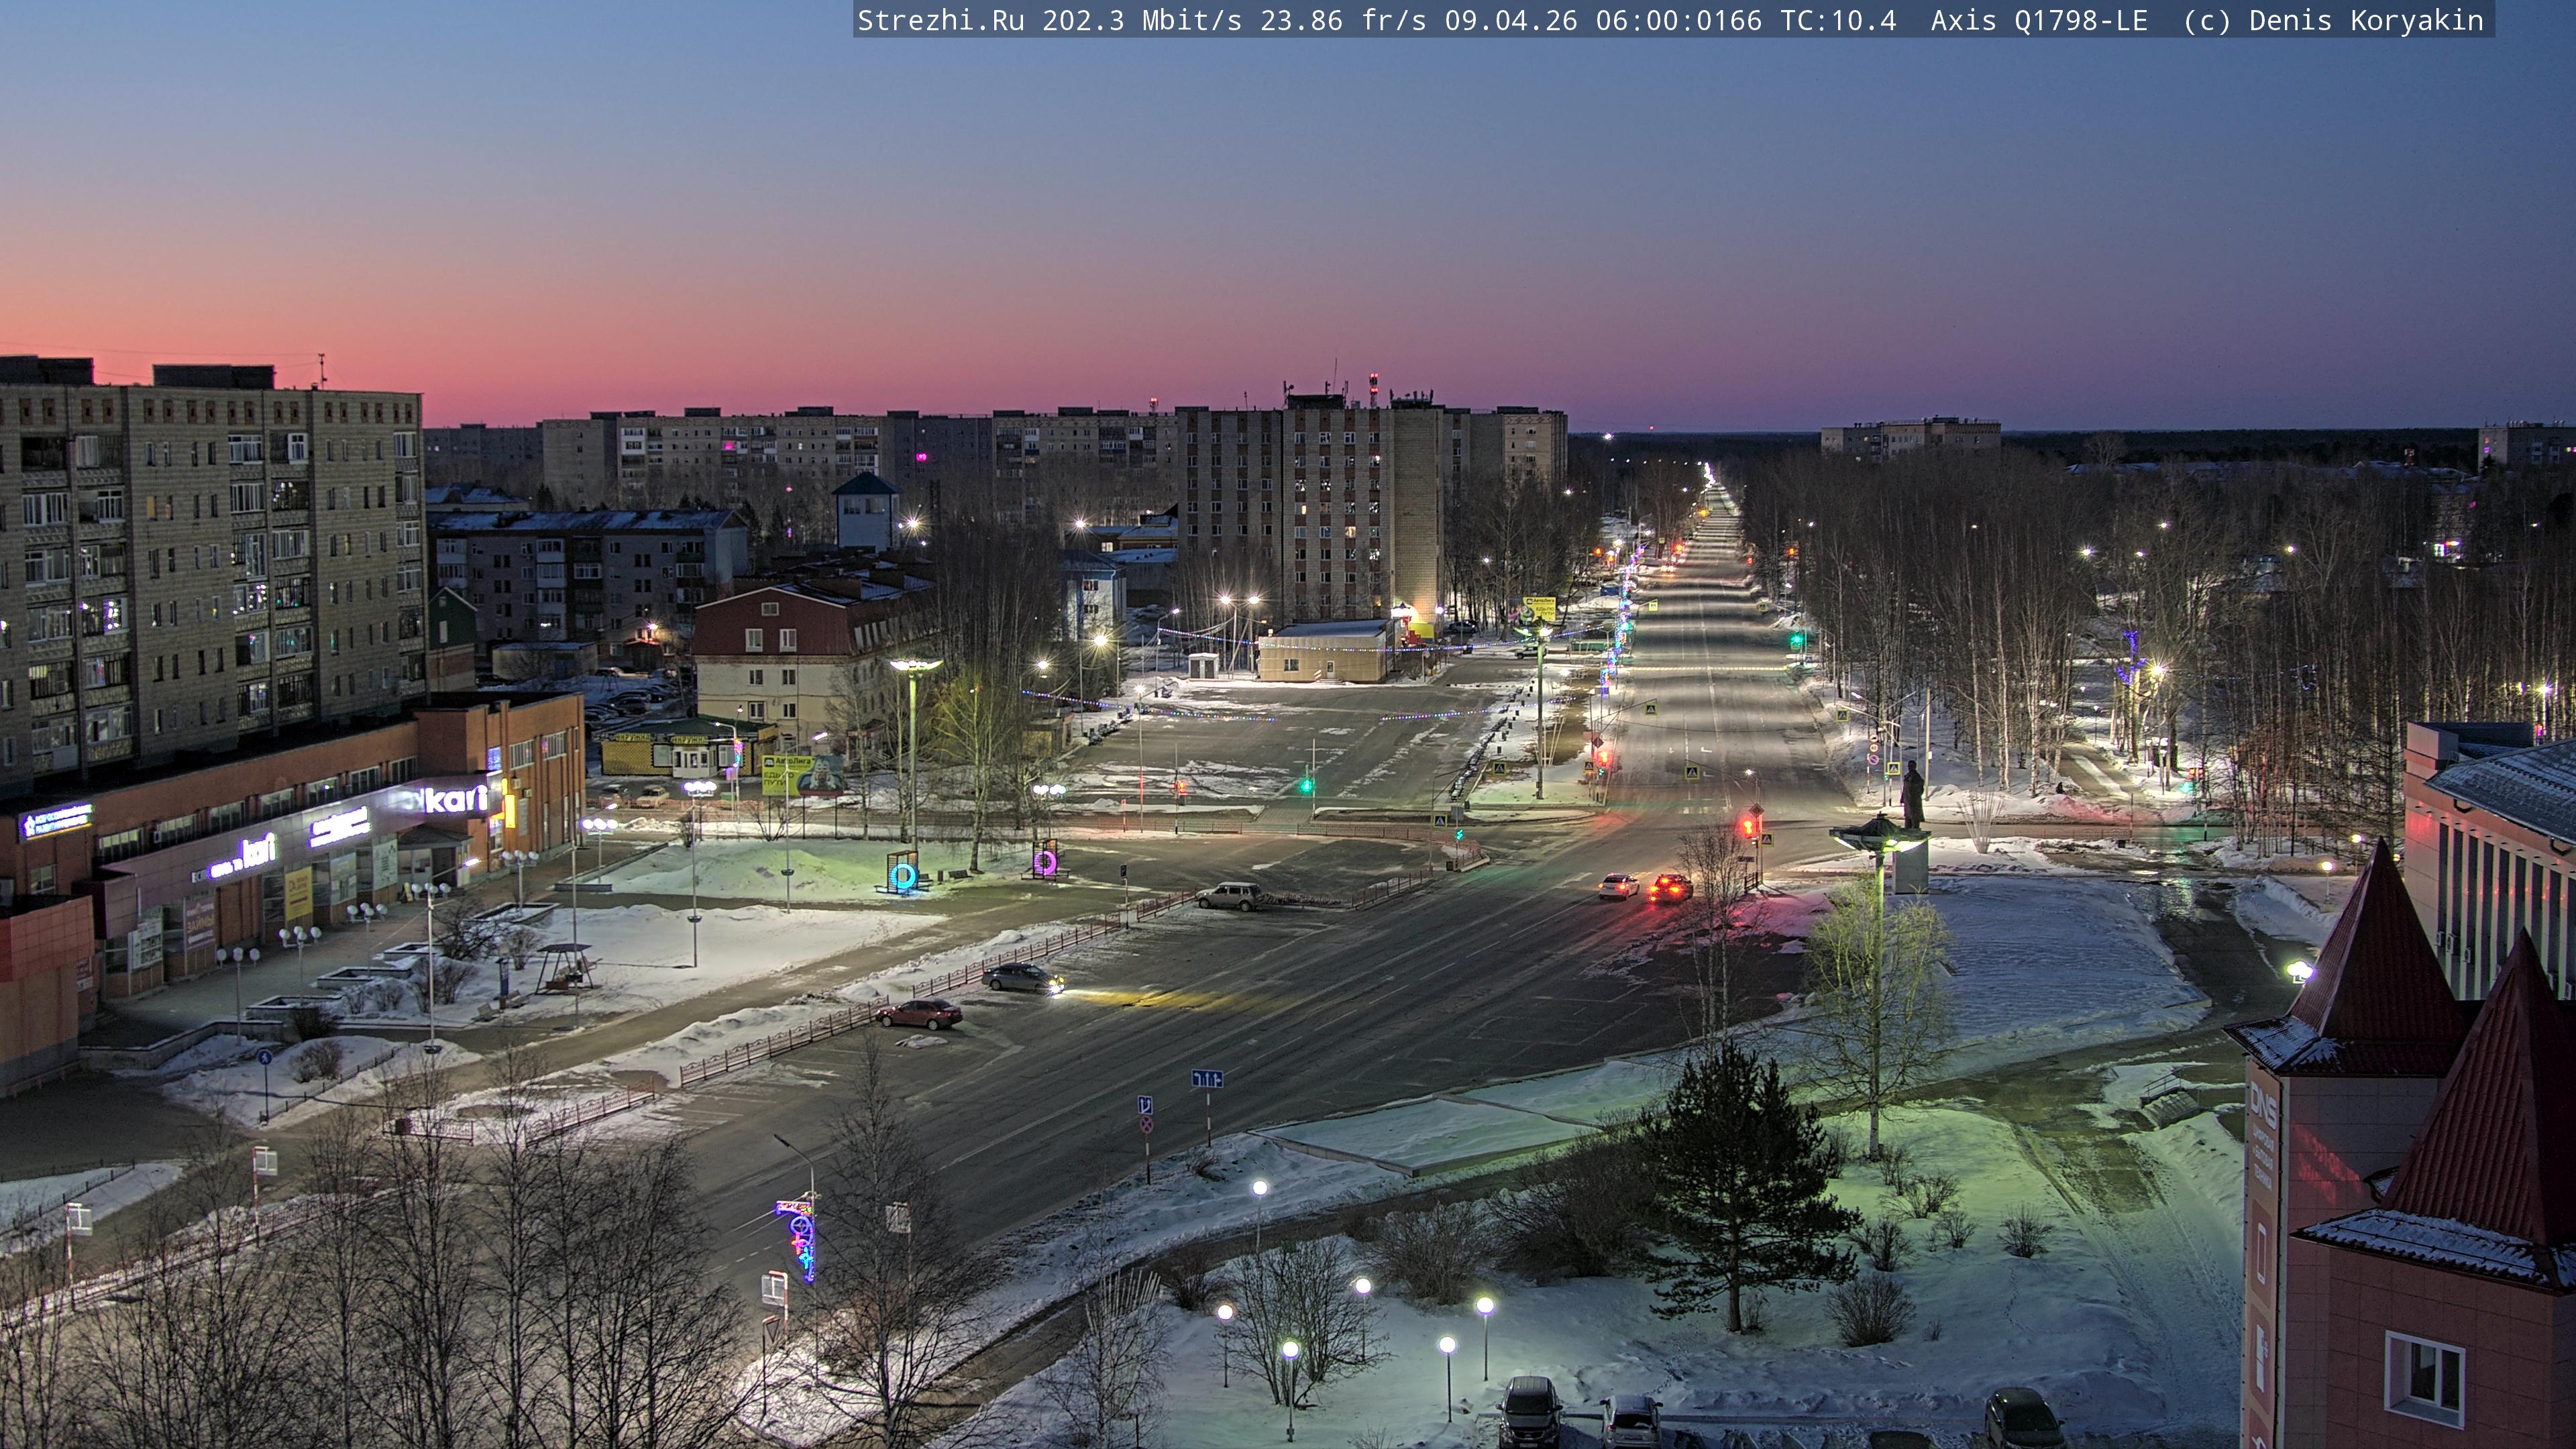Viewport: 2576px width, 1449px height.
Task: Click the green traffic light near plaza
Action: pyautogui.click(x=1306, y=786)
